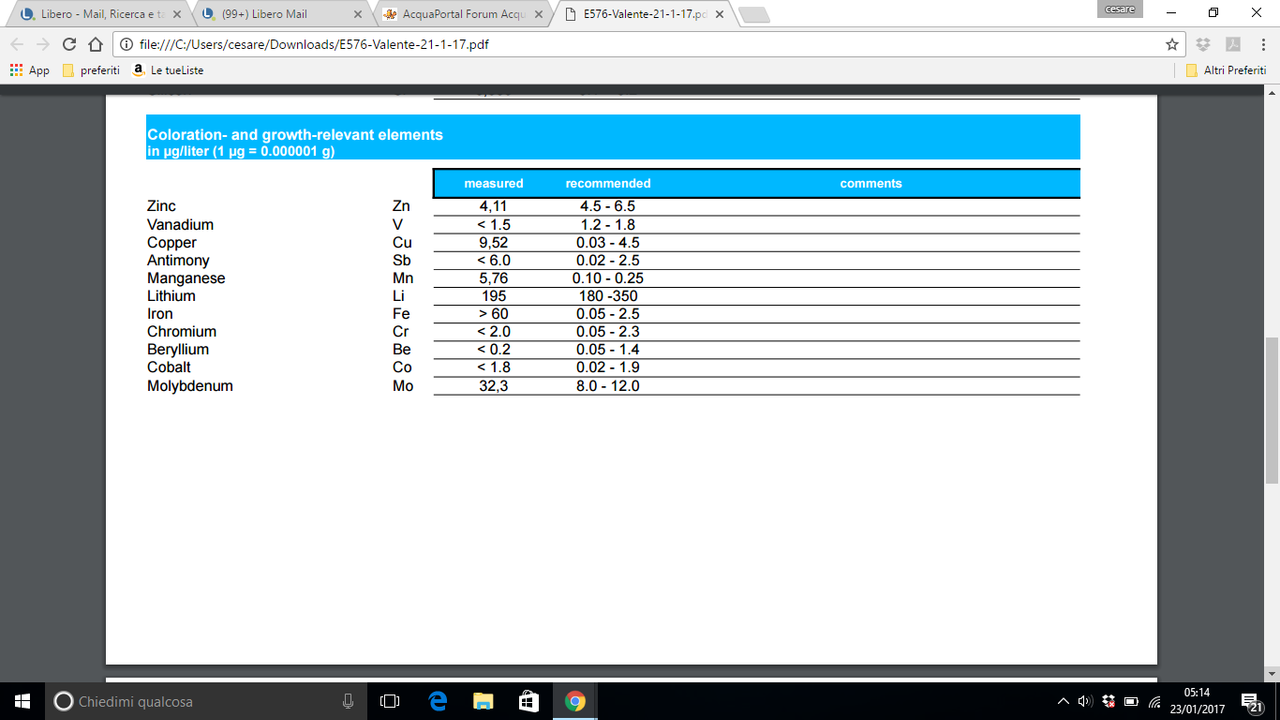Go to the browser home page

click(x=94, y=44)
